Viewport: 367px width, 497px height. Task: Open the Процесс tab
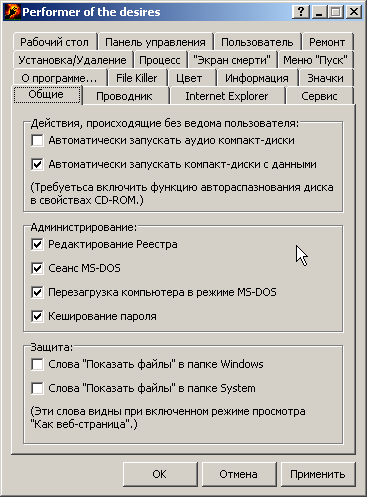coord(160,60)
